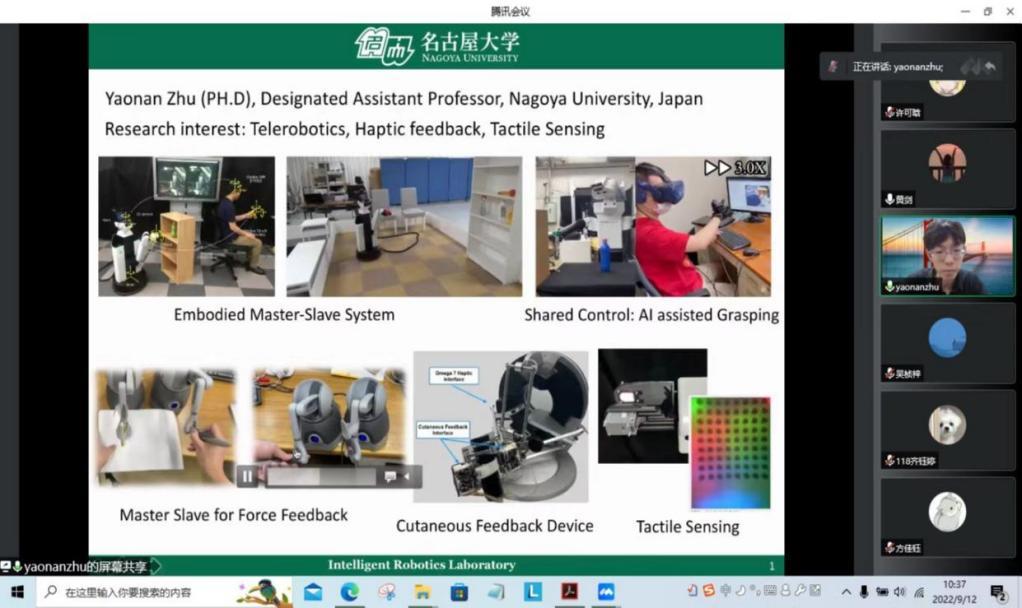Pause the Master Slave force feedback video

247,476
